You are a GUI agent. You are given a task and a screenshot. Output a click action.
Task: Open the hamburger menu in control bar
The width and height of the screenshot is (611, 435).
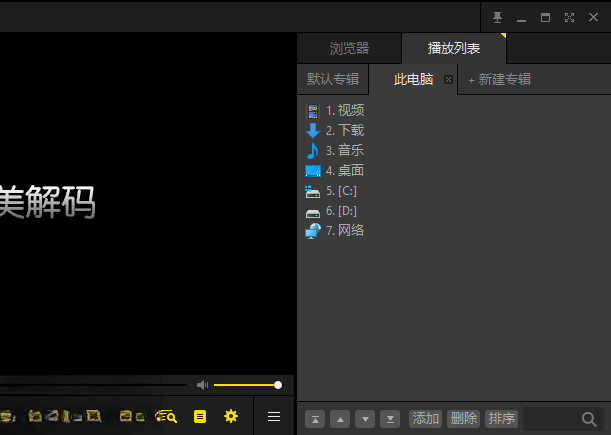pos(274,417)
